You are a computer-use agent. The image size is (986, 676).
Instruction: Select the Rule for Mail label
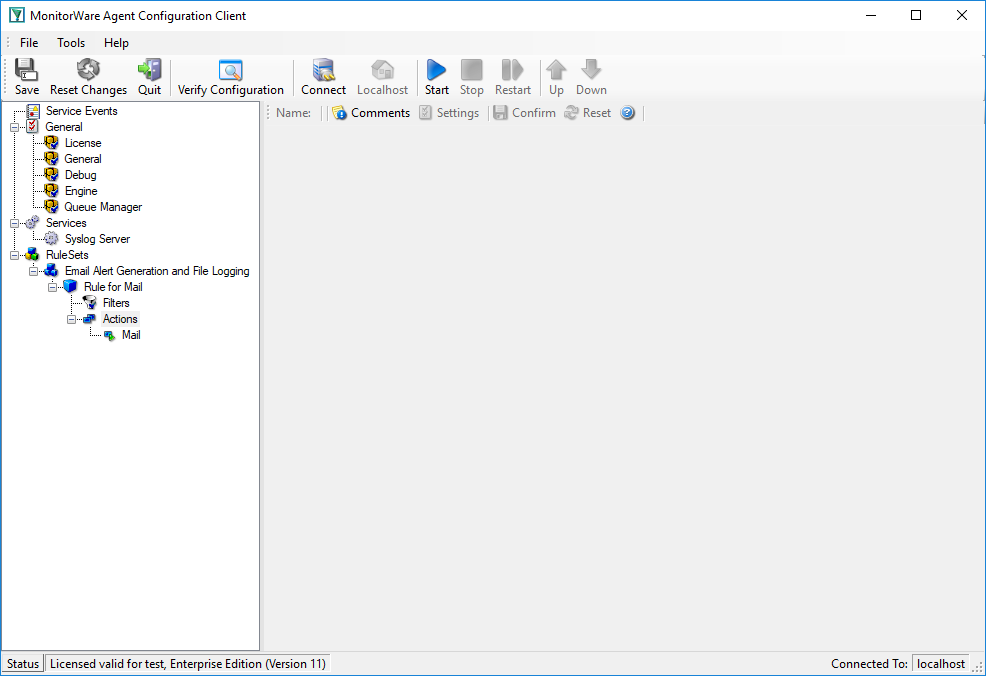click(113, 287)
